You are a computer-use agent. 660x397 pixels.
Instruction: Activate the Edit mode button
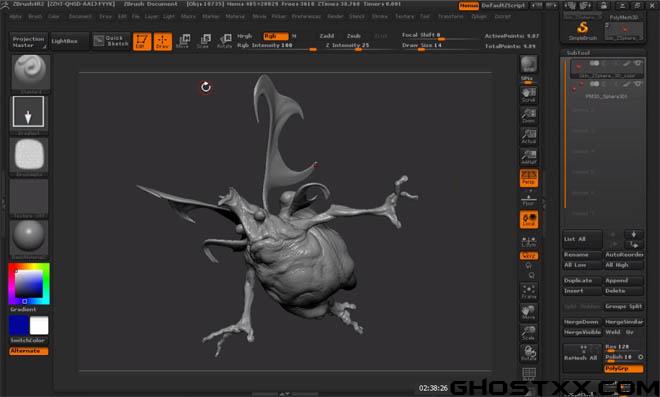tap(142, 41)
